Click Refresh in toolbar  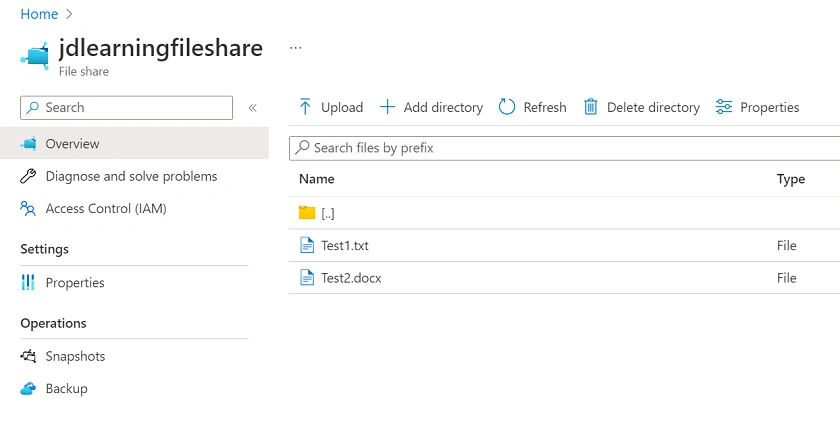point(532,107)
